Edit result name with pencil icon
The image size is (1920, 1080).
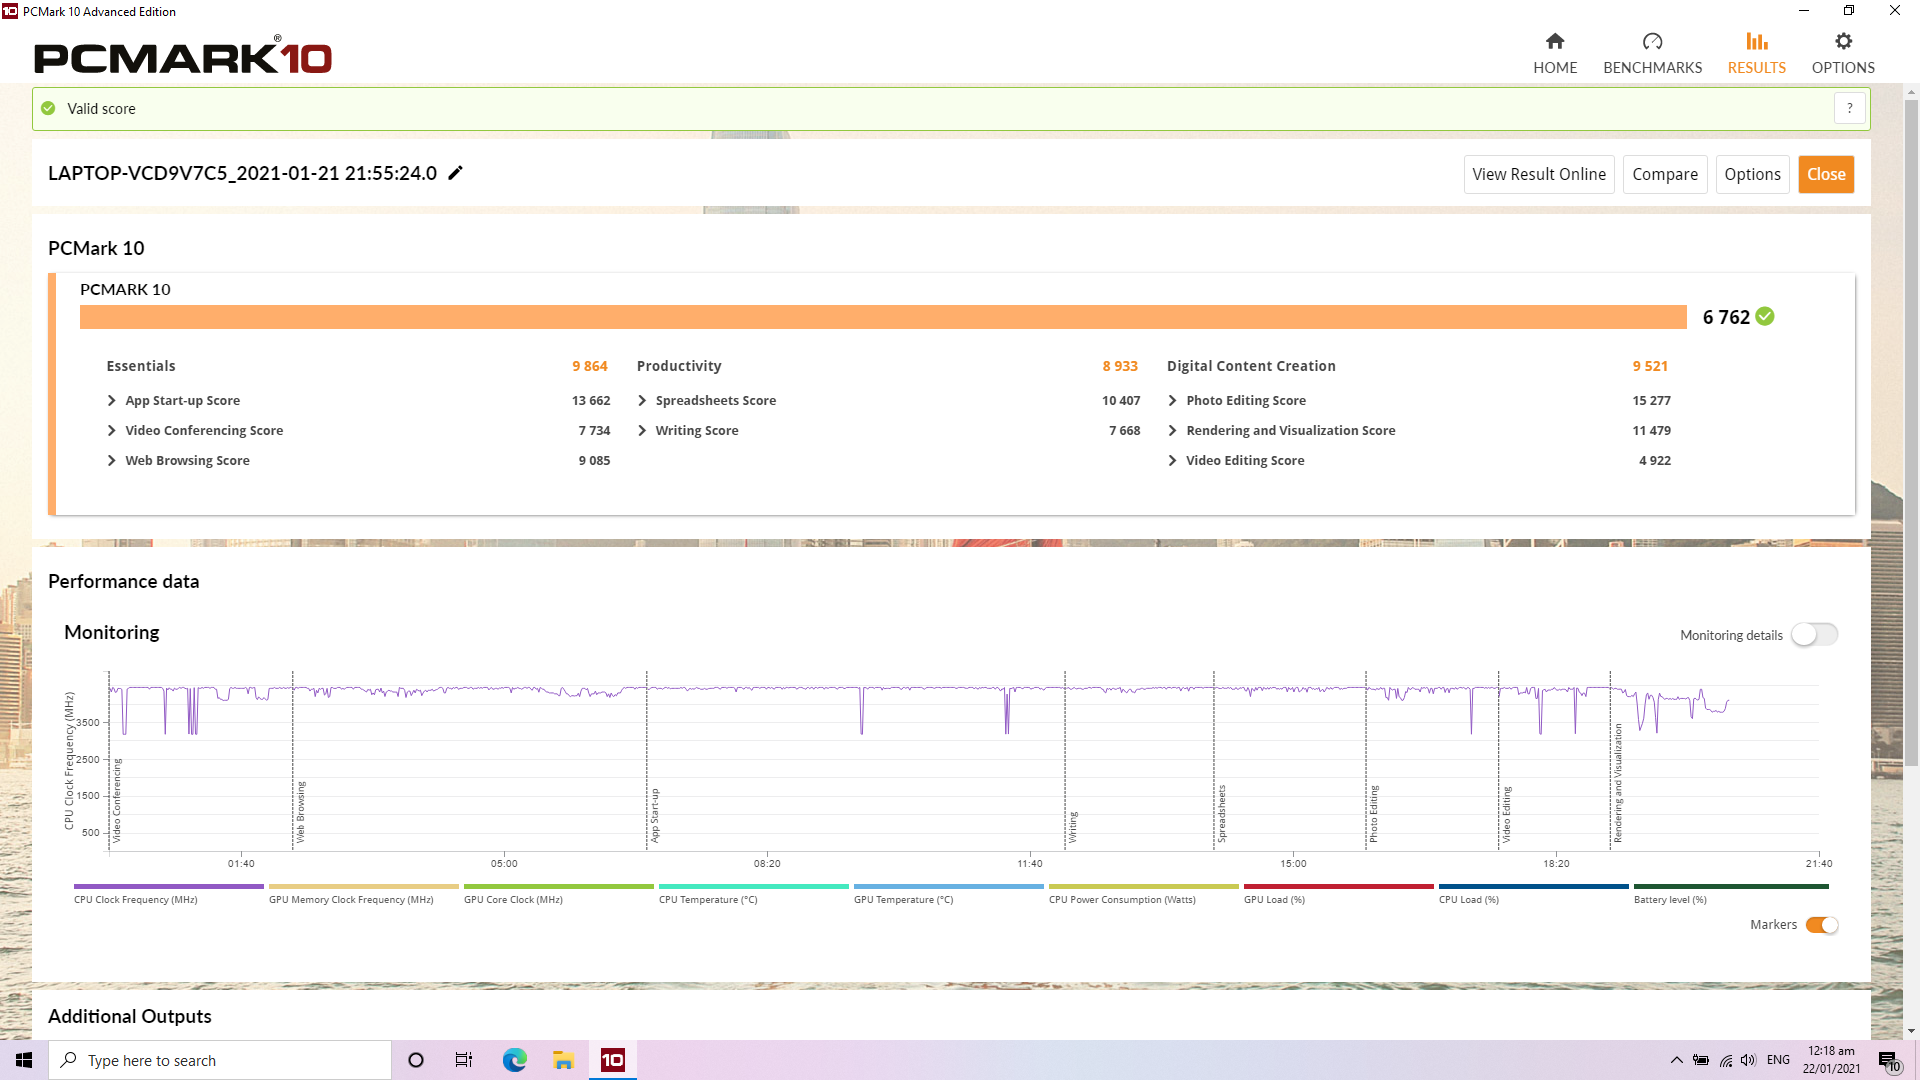pos(455,173)
